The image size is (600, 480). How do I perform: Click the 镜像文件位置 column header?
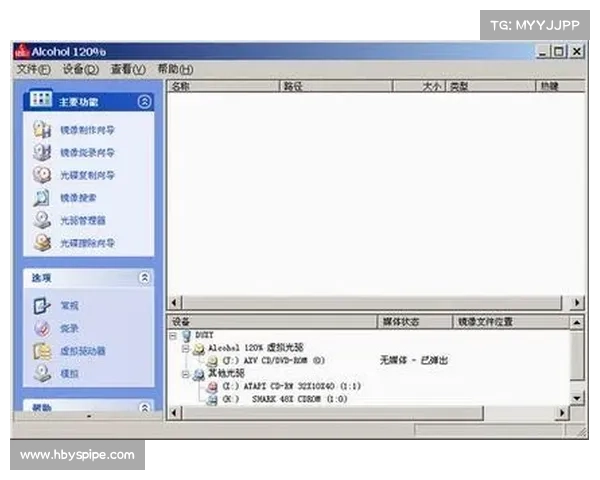(511, 322)
